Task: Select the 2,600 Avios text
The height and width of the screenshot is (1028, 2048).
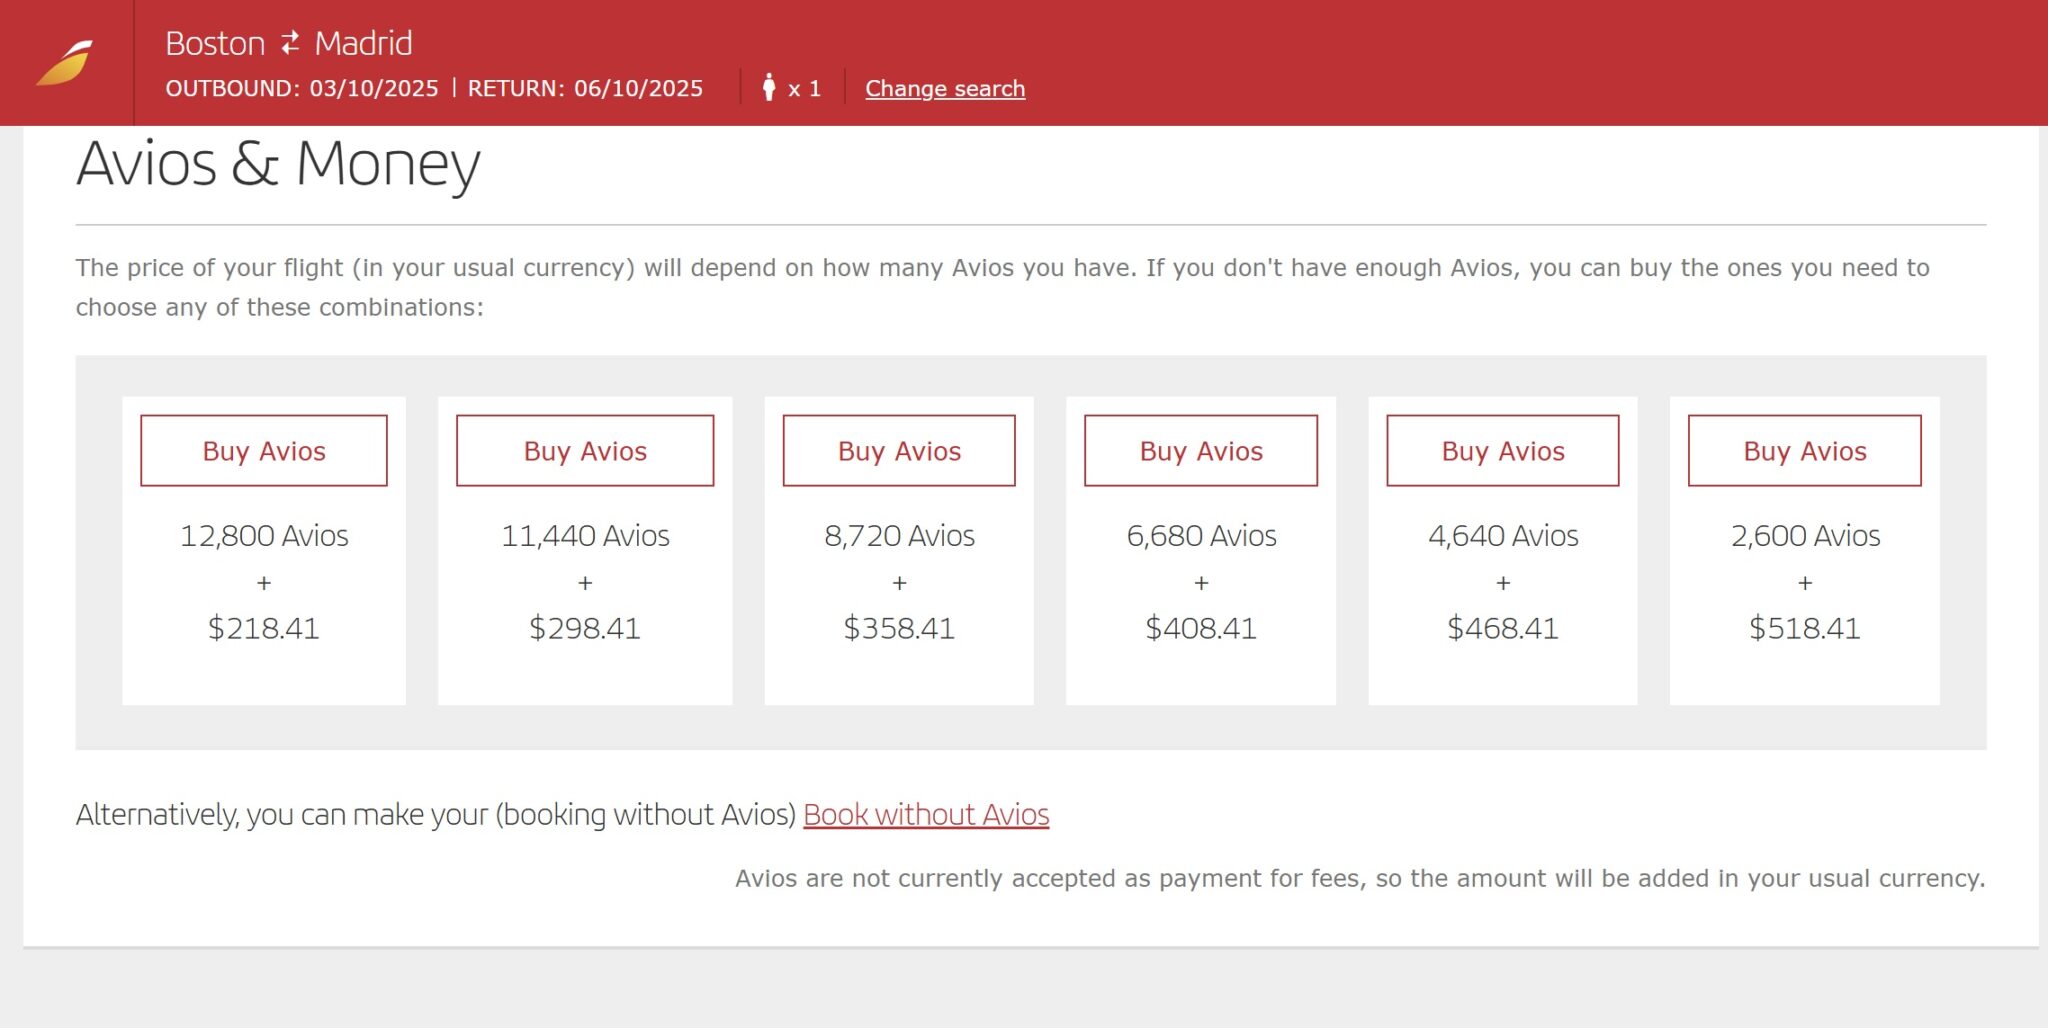Action: 1805,536
